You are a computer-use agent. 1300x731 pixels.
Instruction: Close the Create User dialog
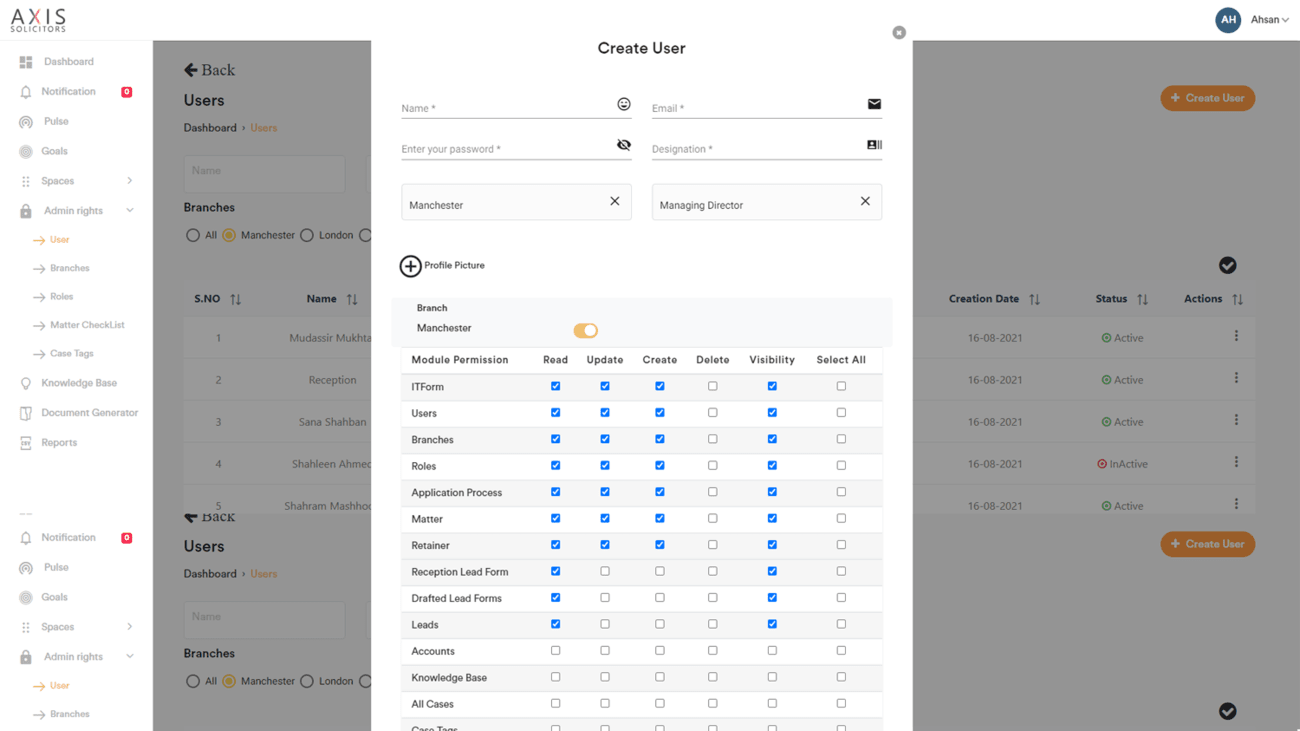899,33
